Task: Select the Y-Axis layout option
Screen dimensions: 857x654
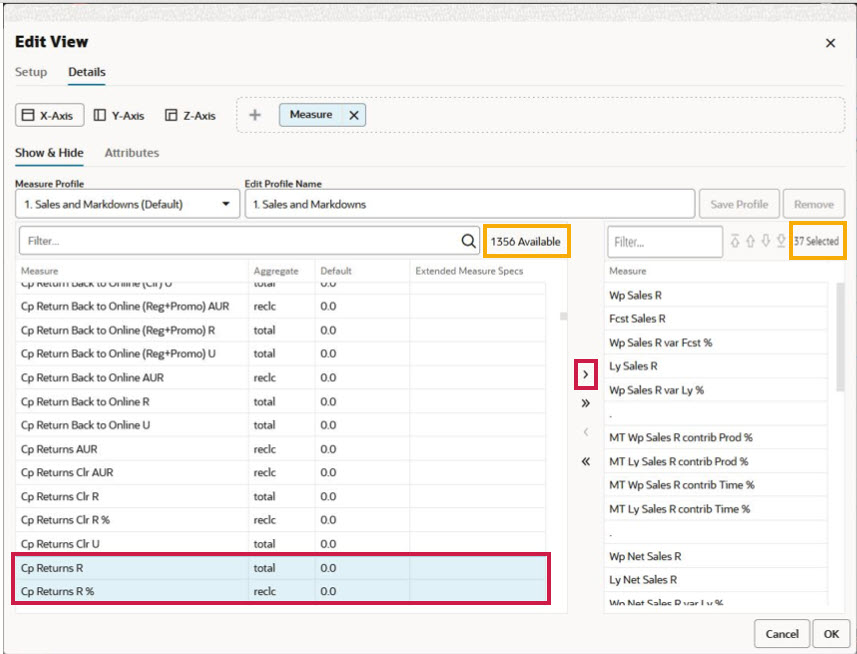Action: tap(119, 114)
